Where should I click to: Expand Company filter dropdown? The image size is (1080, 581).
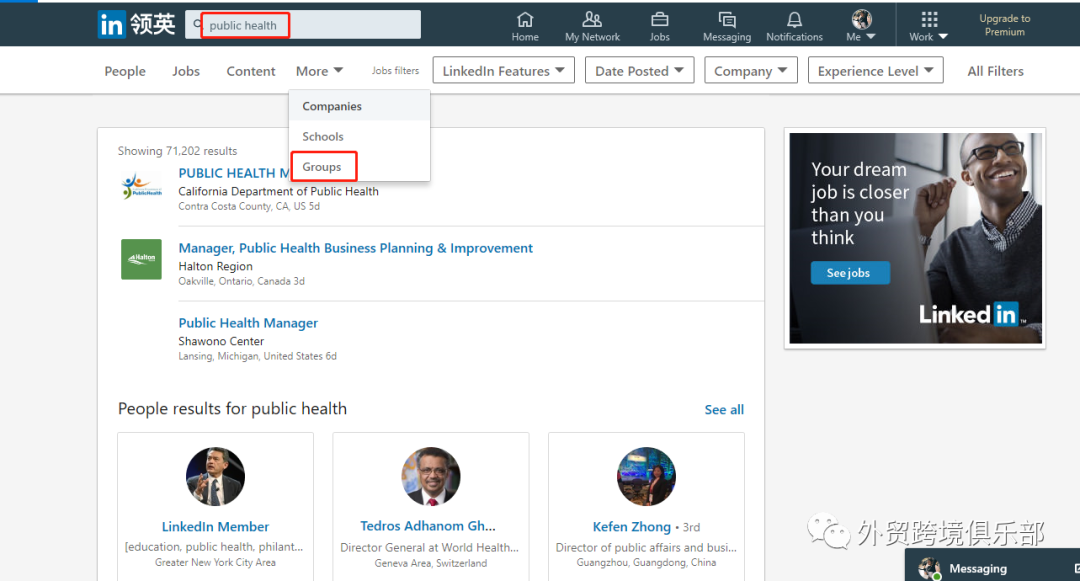pyautogui.click(x=751, y=70)
